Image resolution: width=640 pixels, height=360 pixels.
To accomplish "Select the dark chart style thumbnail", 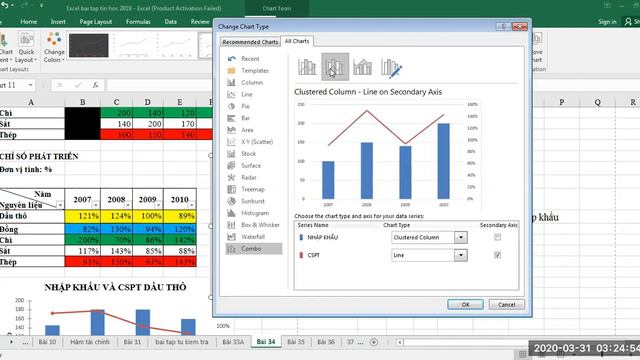I will pos(89,45).
